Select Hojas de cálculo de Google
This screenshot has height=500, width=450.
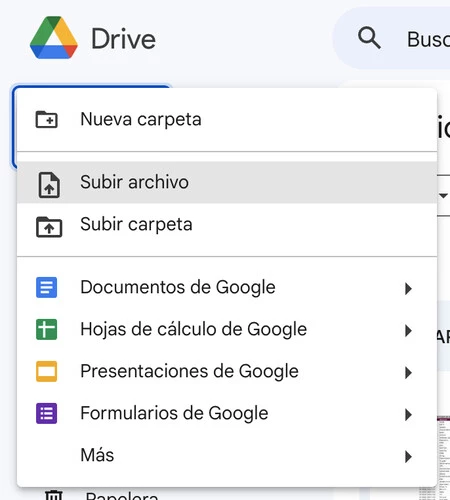pyautogui.click(x=227, y=329)
